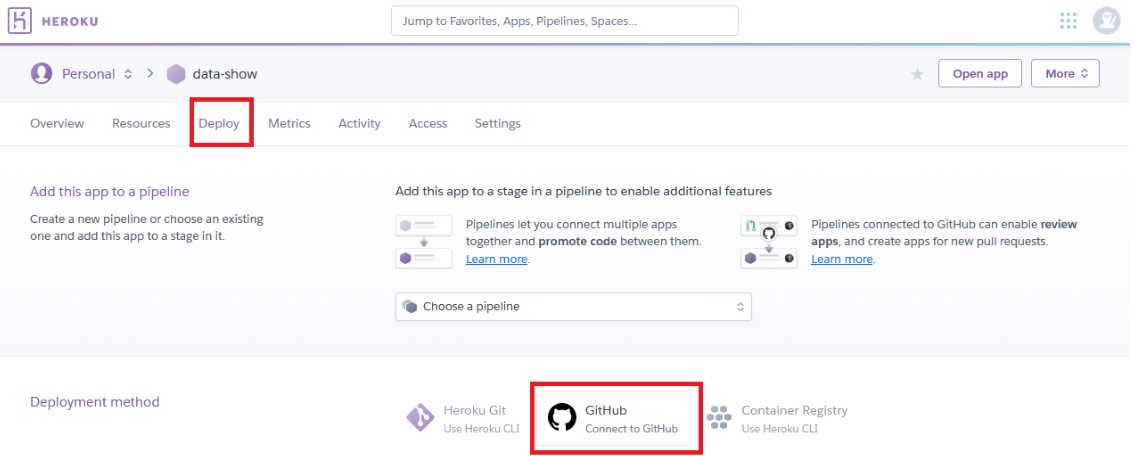This screenshot has height=456, width=1135.
Task: Expand the Personal account switcher
Action: tap(127, 74)
